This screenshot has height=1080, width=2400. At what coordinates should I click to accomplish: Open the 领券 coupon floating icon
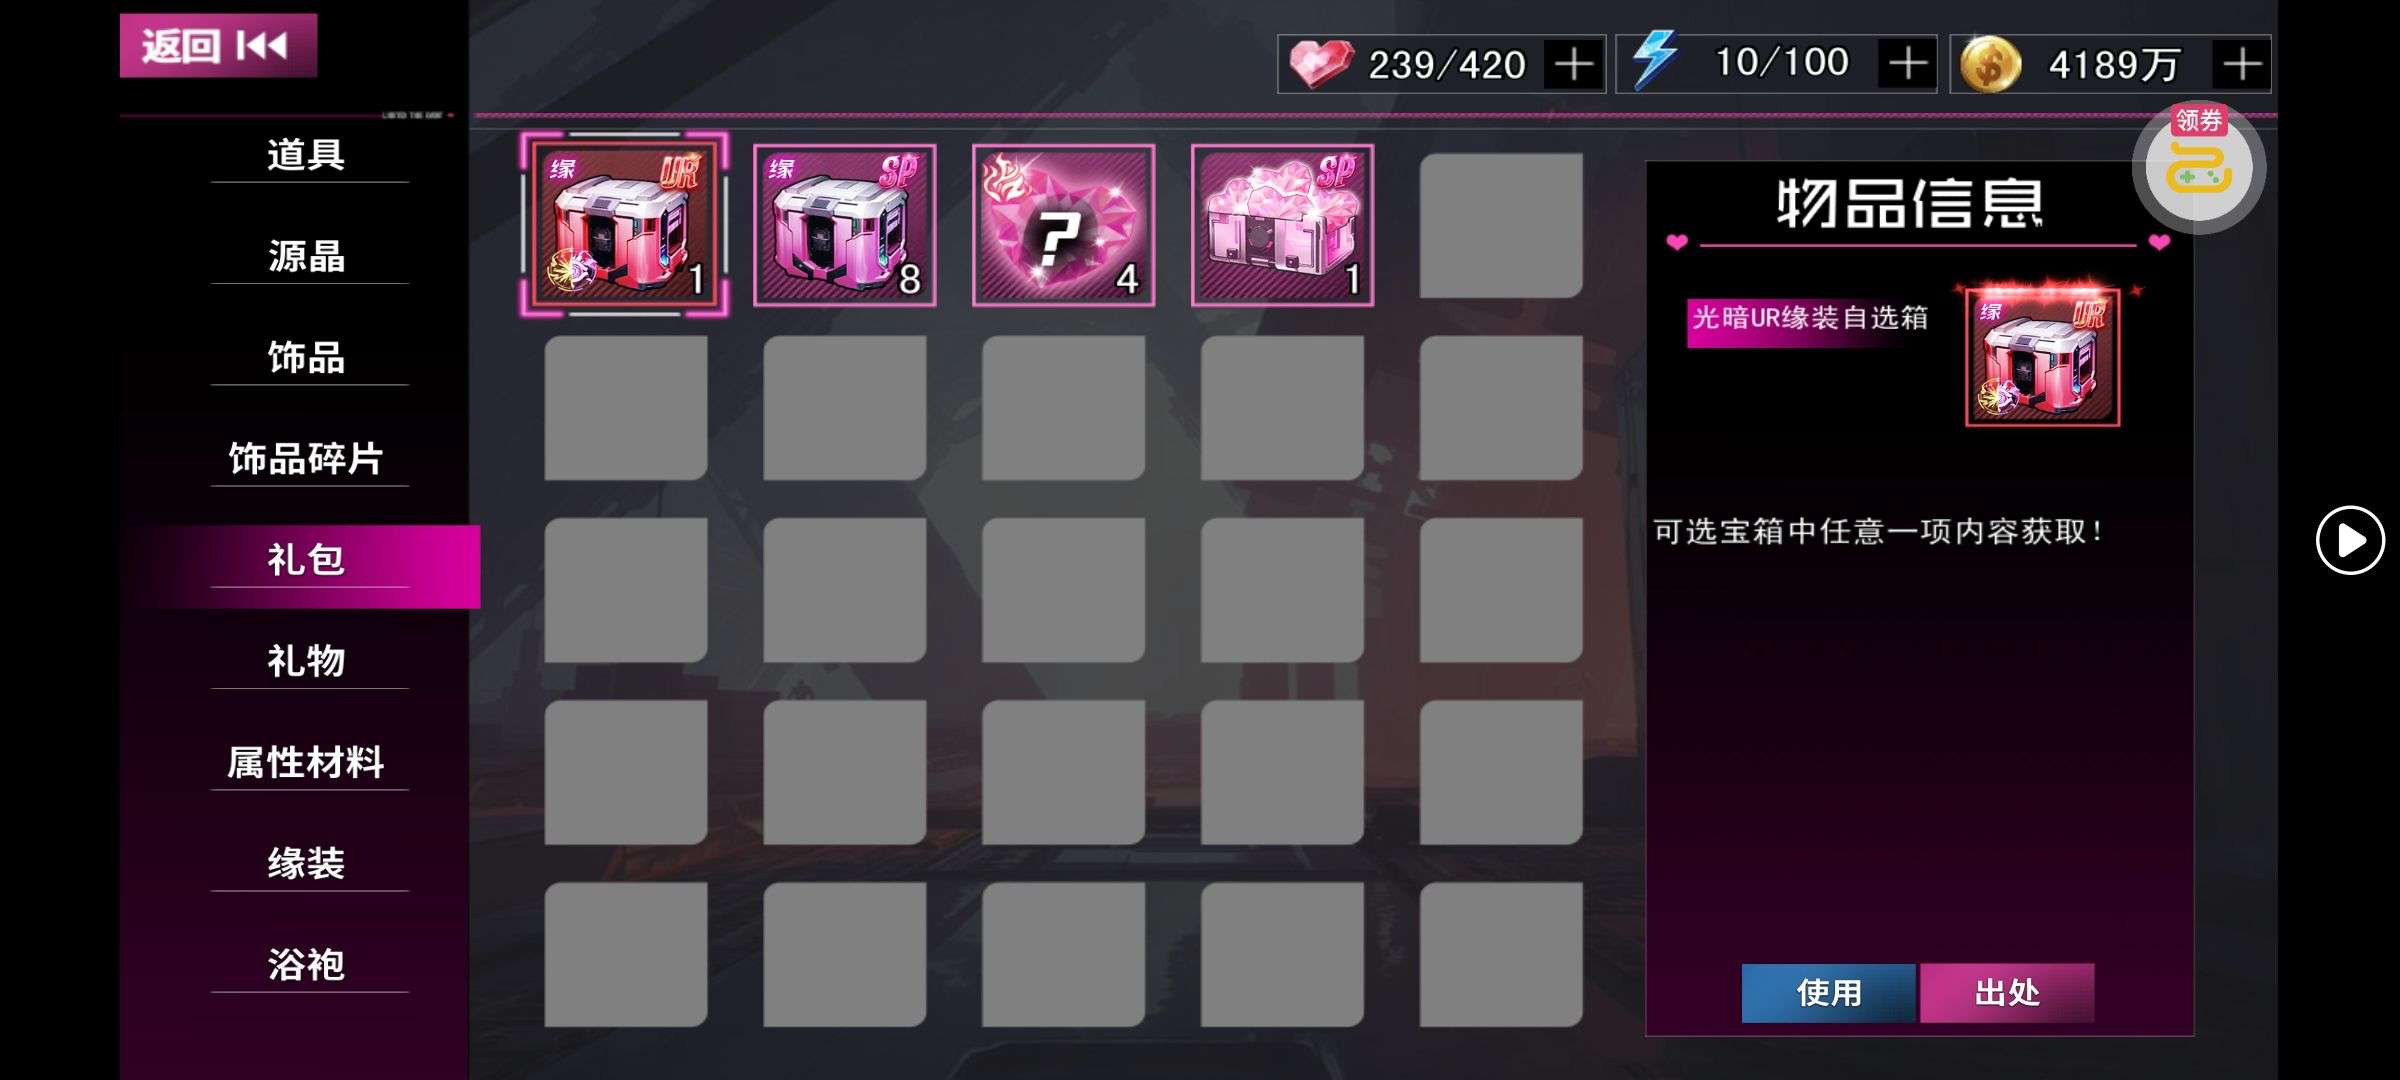click(x=2198, y=166)
